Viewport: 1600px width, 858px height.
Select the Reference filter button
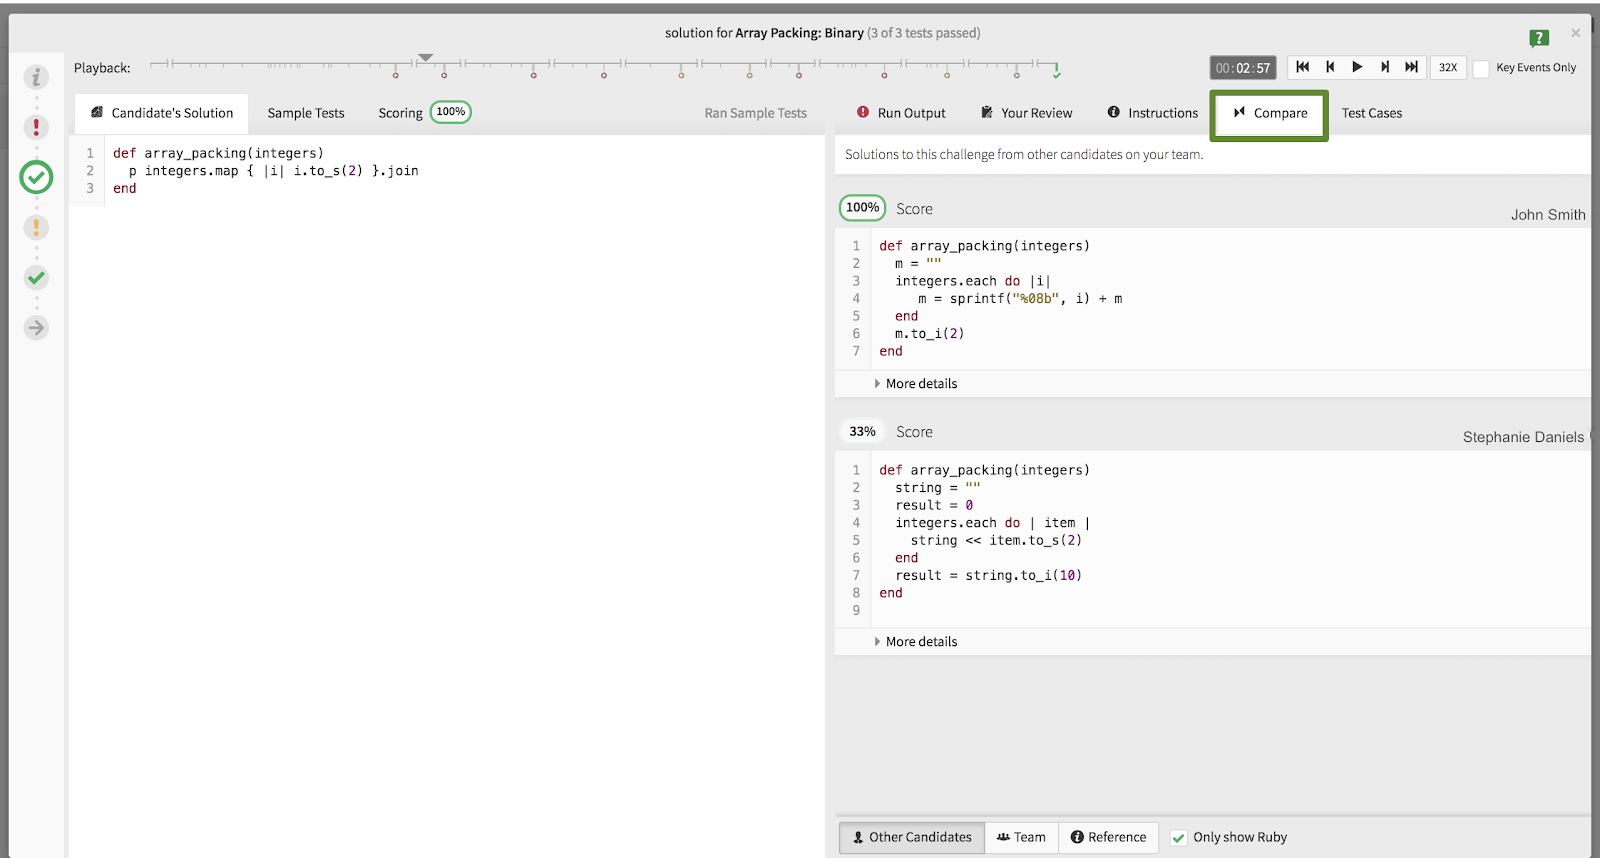click(x=1109, y=837)
